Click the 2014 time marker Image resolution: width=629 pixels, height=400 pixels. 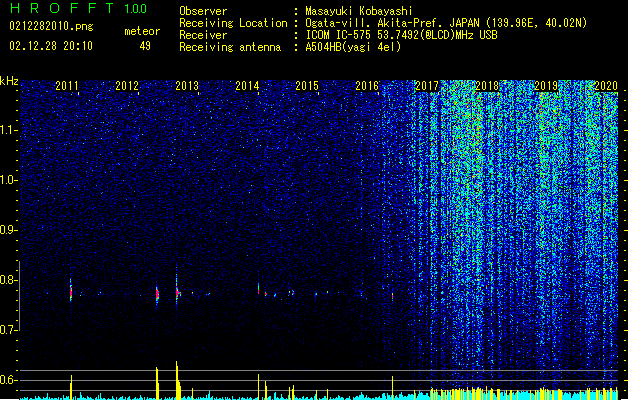tap(247, 85)
